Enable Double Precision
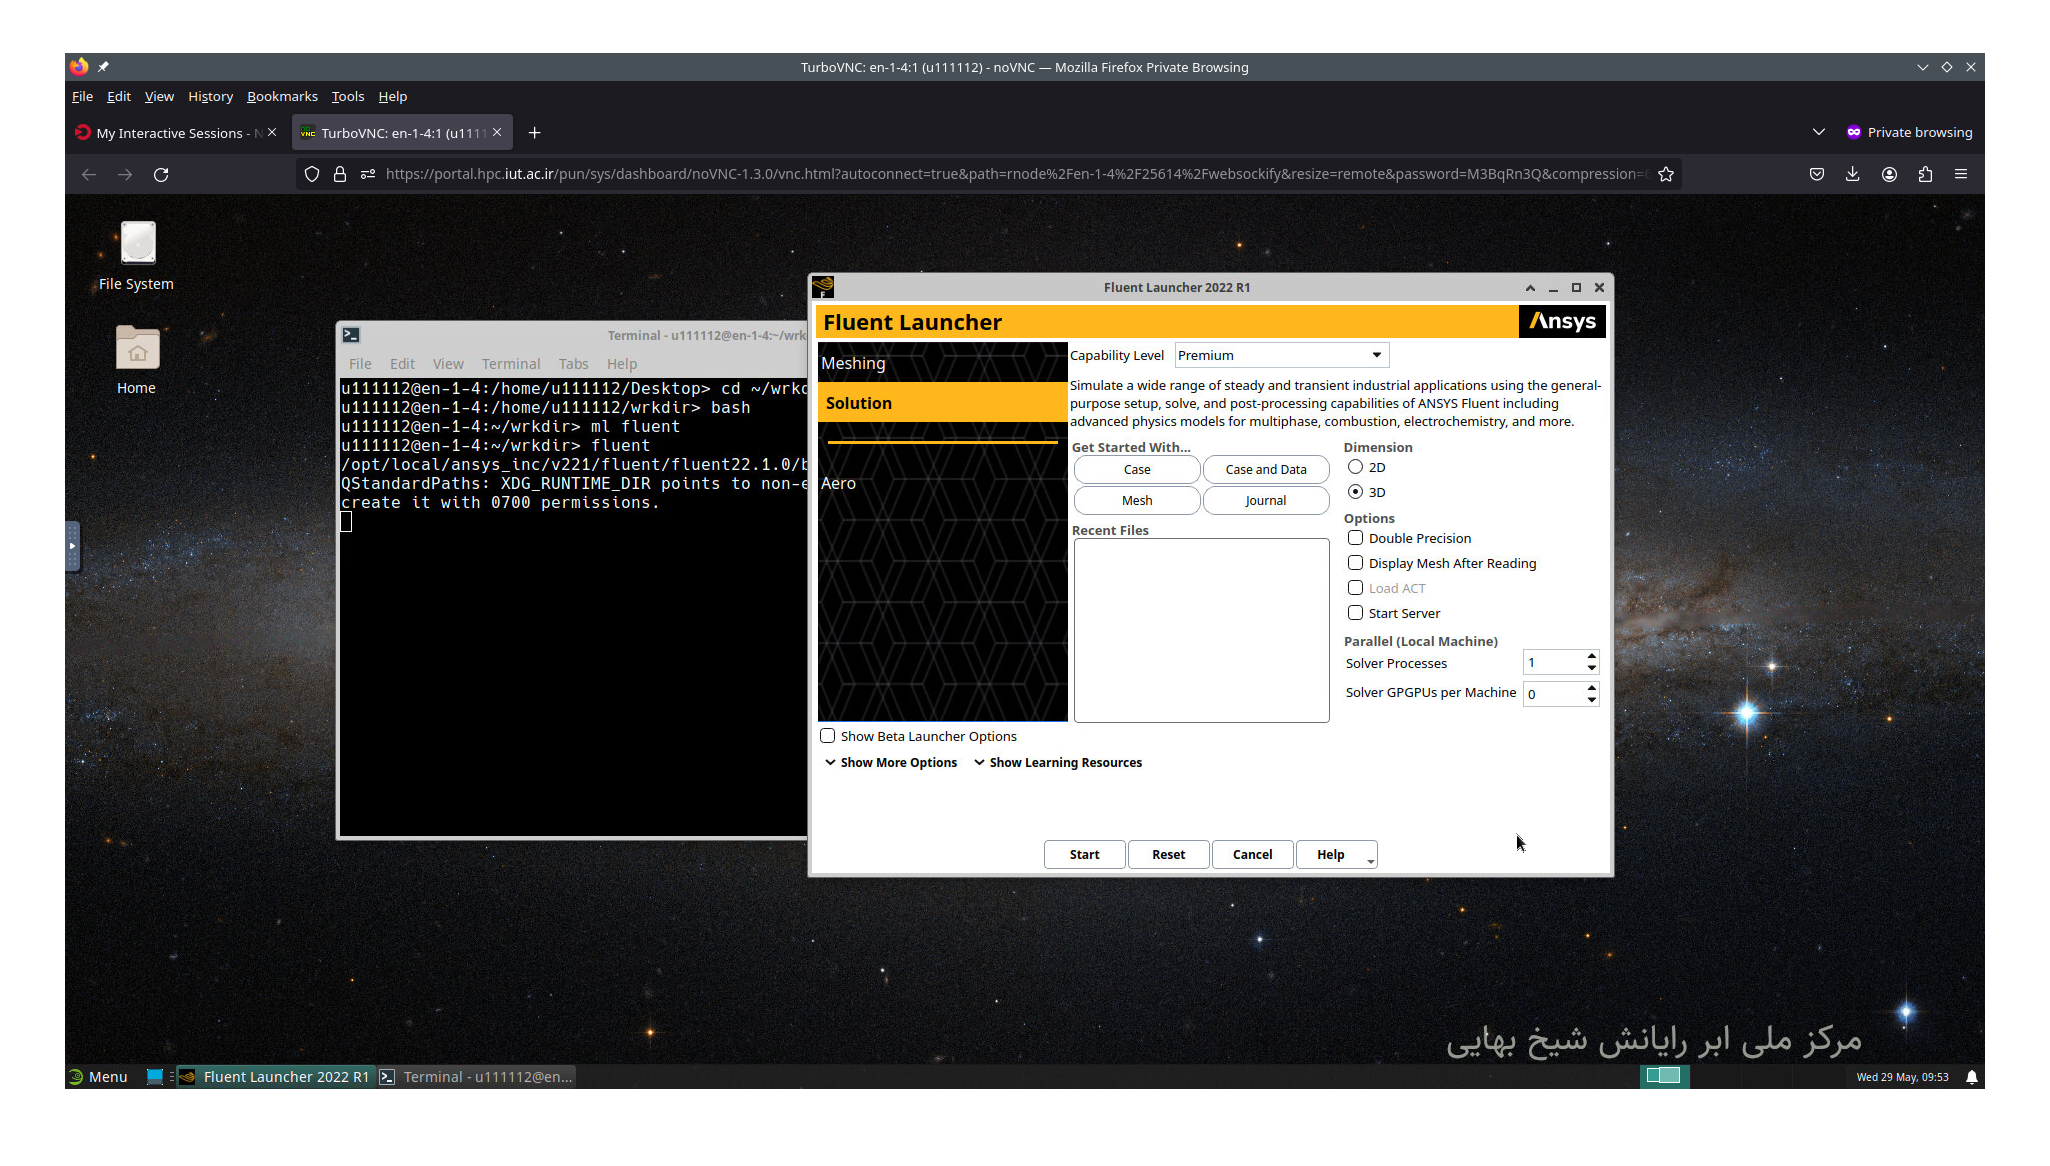This screenshot has width=2050, height=1166. click(x=1356, y=538)
